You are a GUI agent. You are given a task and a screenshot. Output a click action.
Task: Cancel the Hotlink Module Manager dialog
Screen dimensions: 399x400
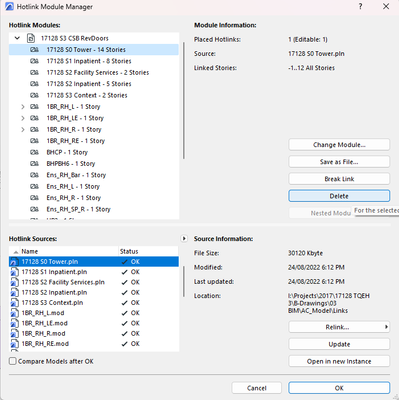[257, 388]
